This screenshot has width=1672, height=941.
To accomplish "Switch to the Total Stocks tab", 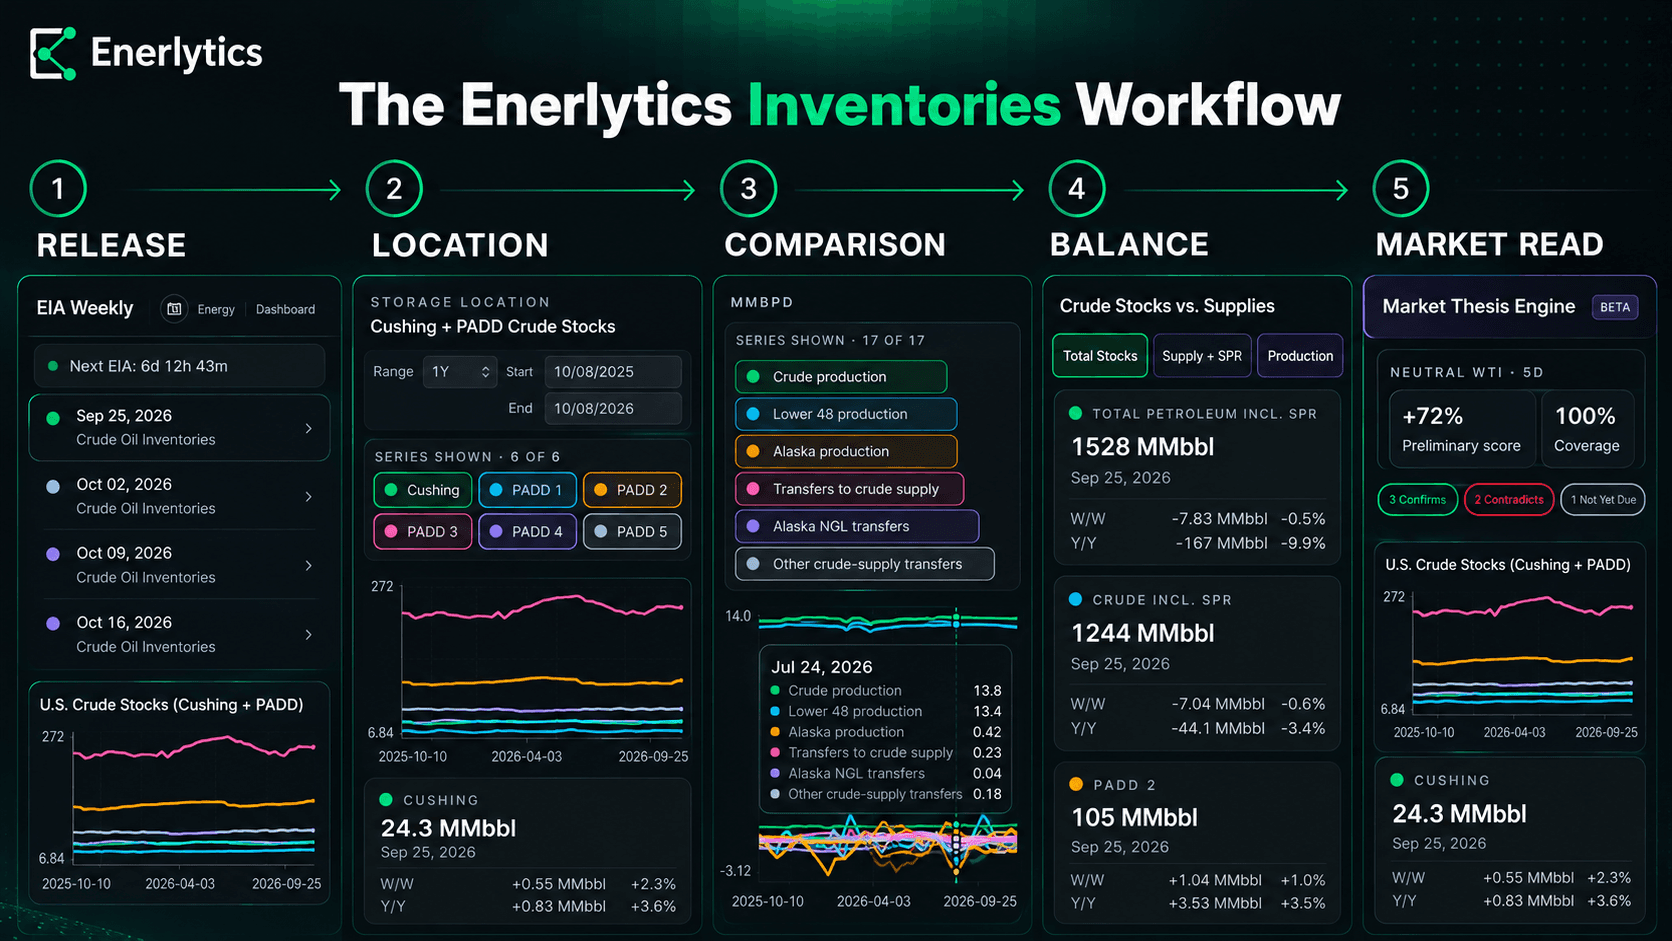I will (x=1100, y=356).
